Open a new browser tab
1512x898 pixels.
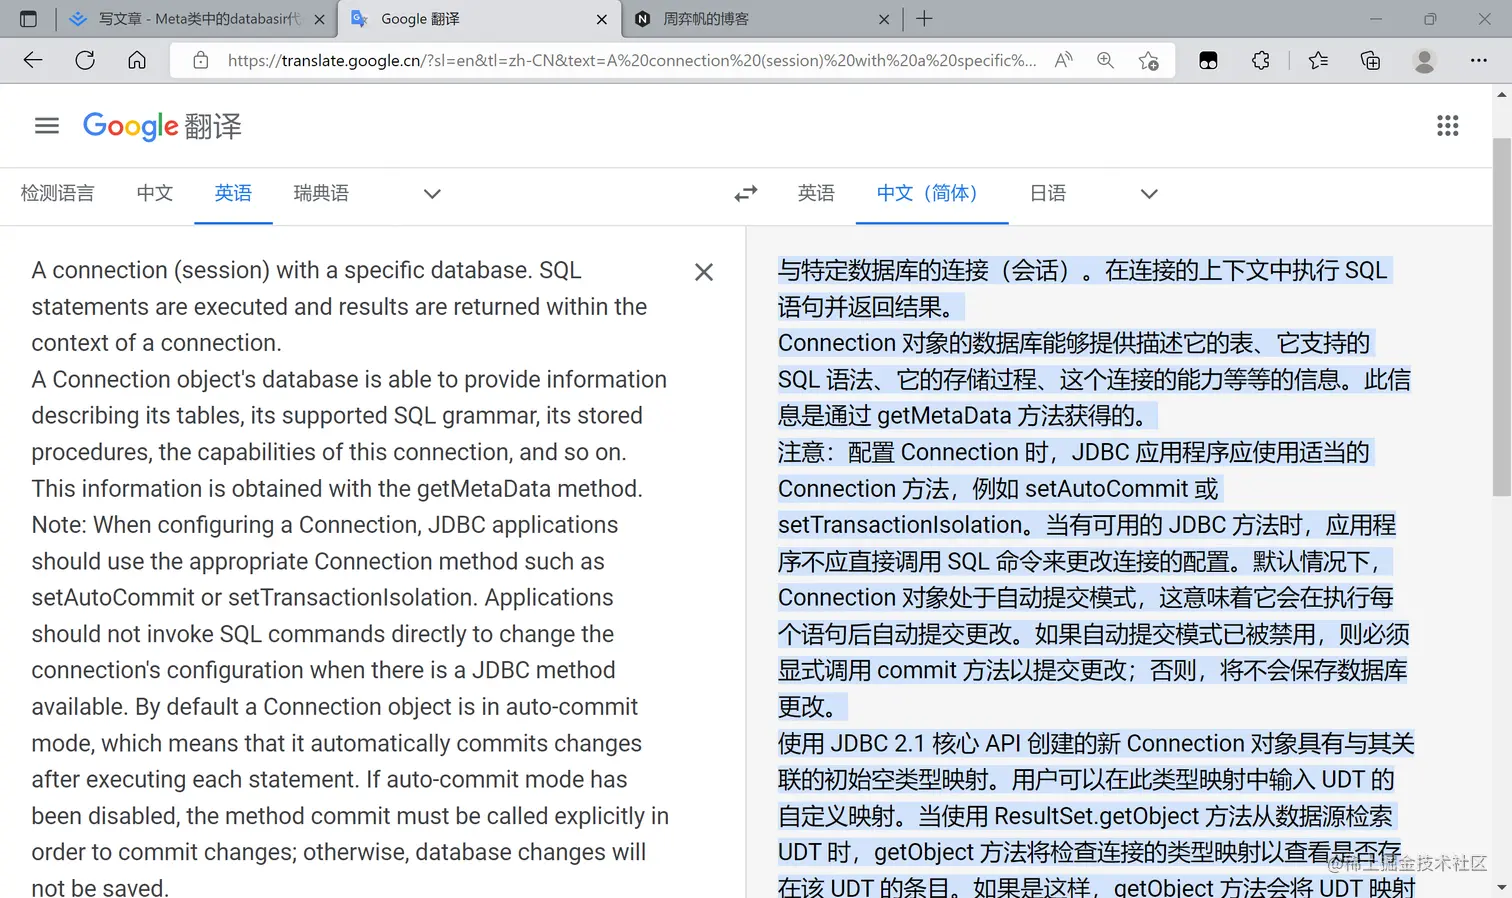coord(924,19)
